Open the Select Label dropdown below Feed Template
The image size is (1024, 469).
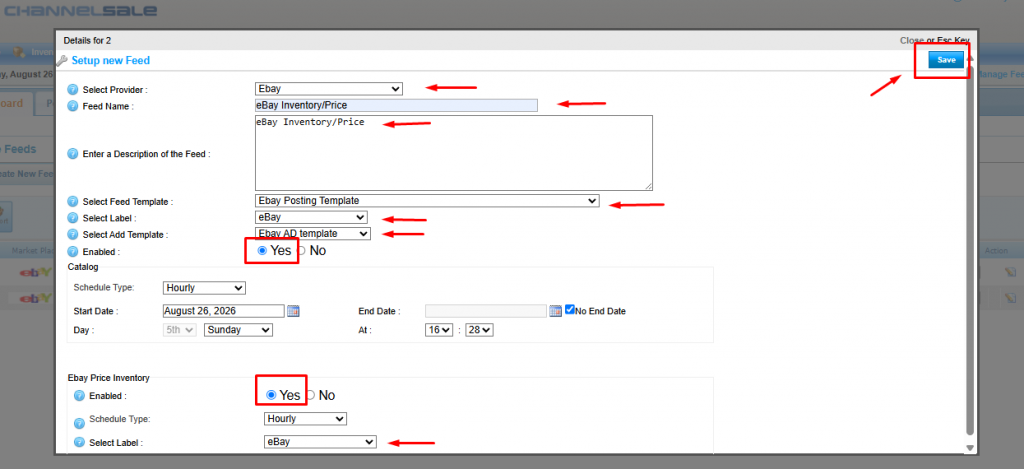tap(311, 218)
